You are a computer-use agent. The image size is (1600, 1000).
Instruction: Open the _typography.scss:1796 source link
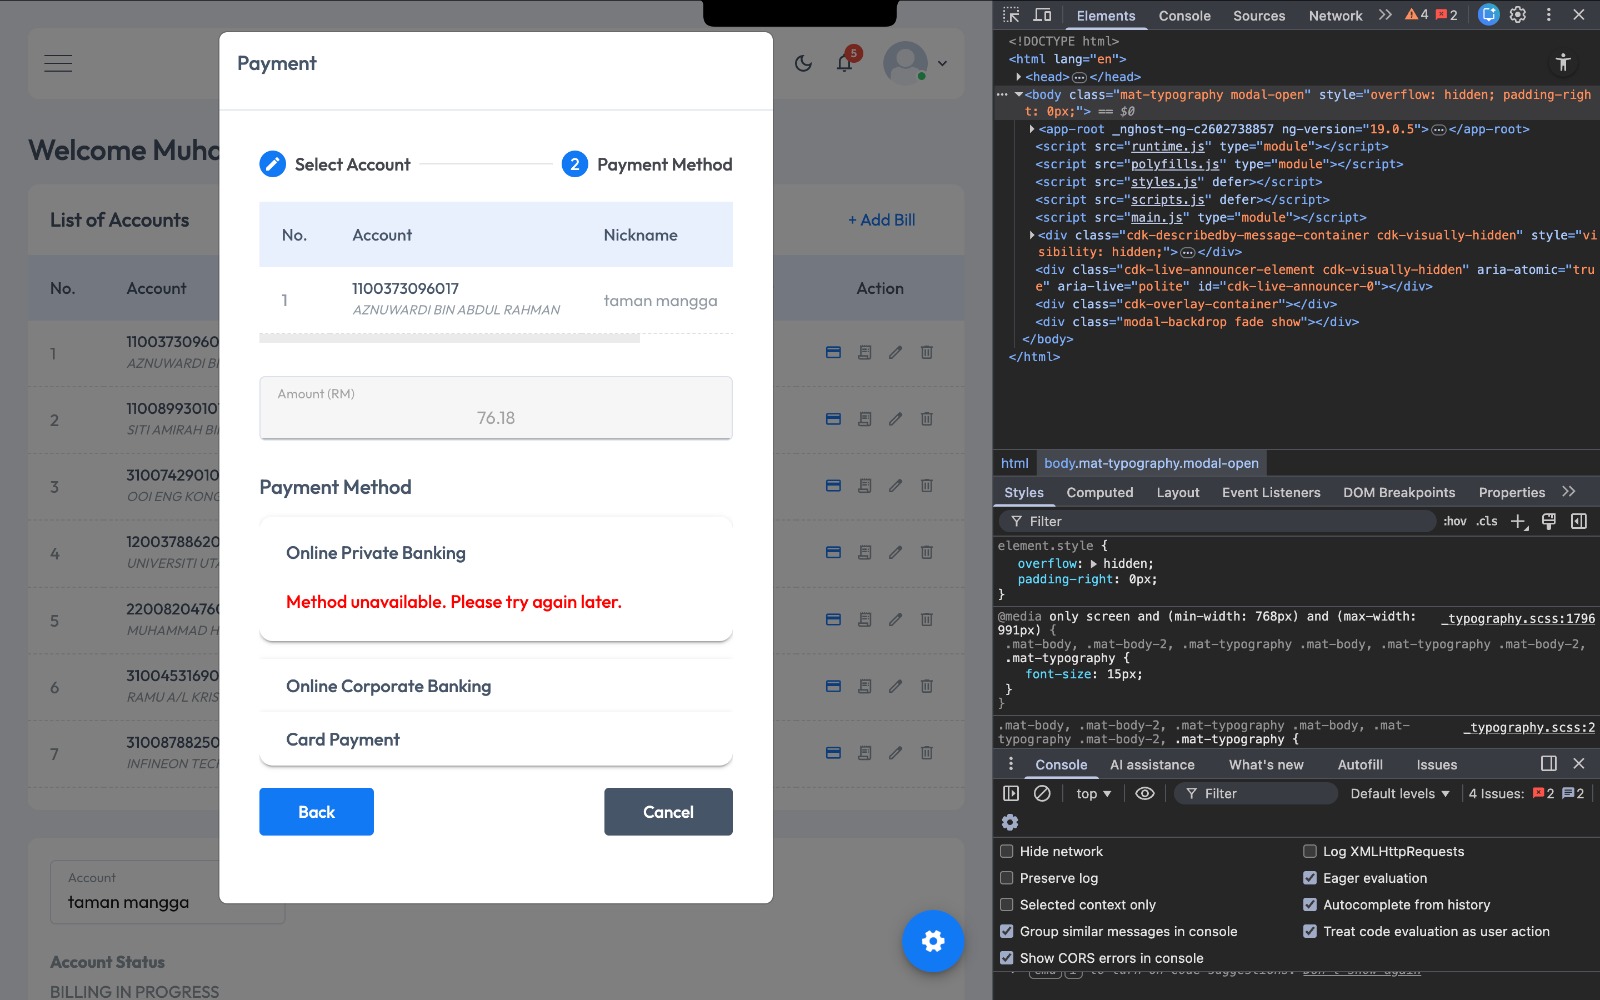click(1518, 619)
